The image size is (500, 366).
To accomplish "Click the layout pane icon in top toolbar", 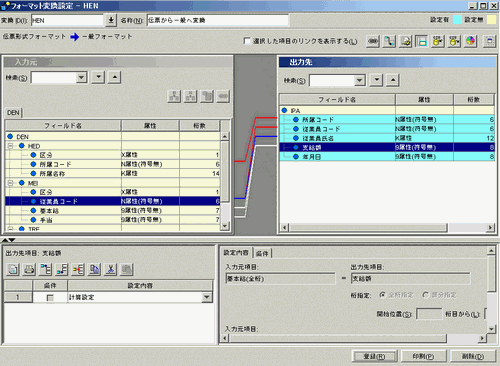I will click(422, 41).
